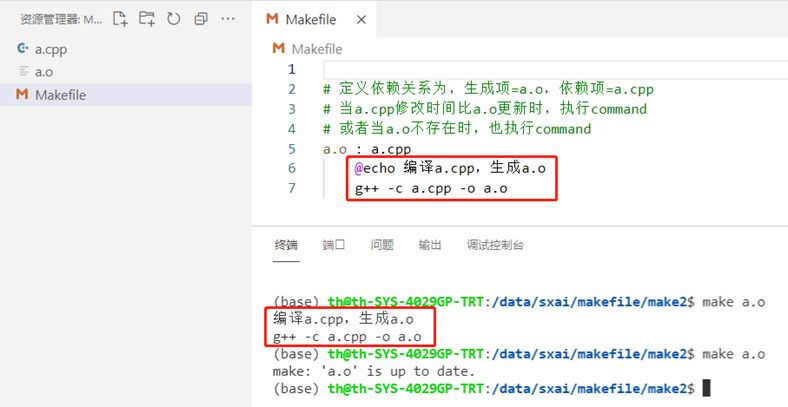Click the comment starting '# 定义依赖关系为'
The height and width of the screenshot is (407, 788).
click(x=488, y=89)
